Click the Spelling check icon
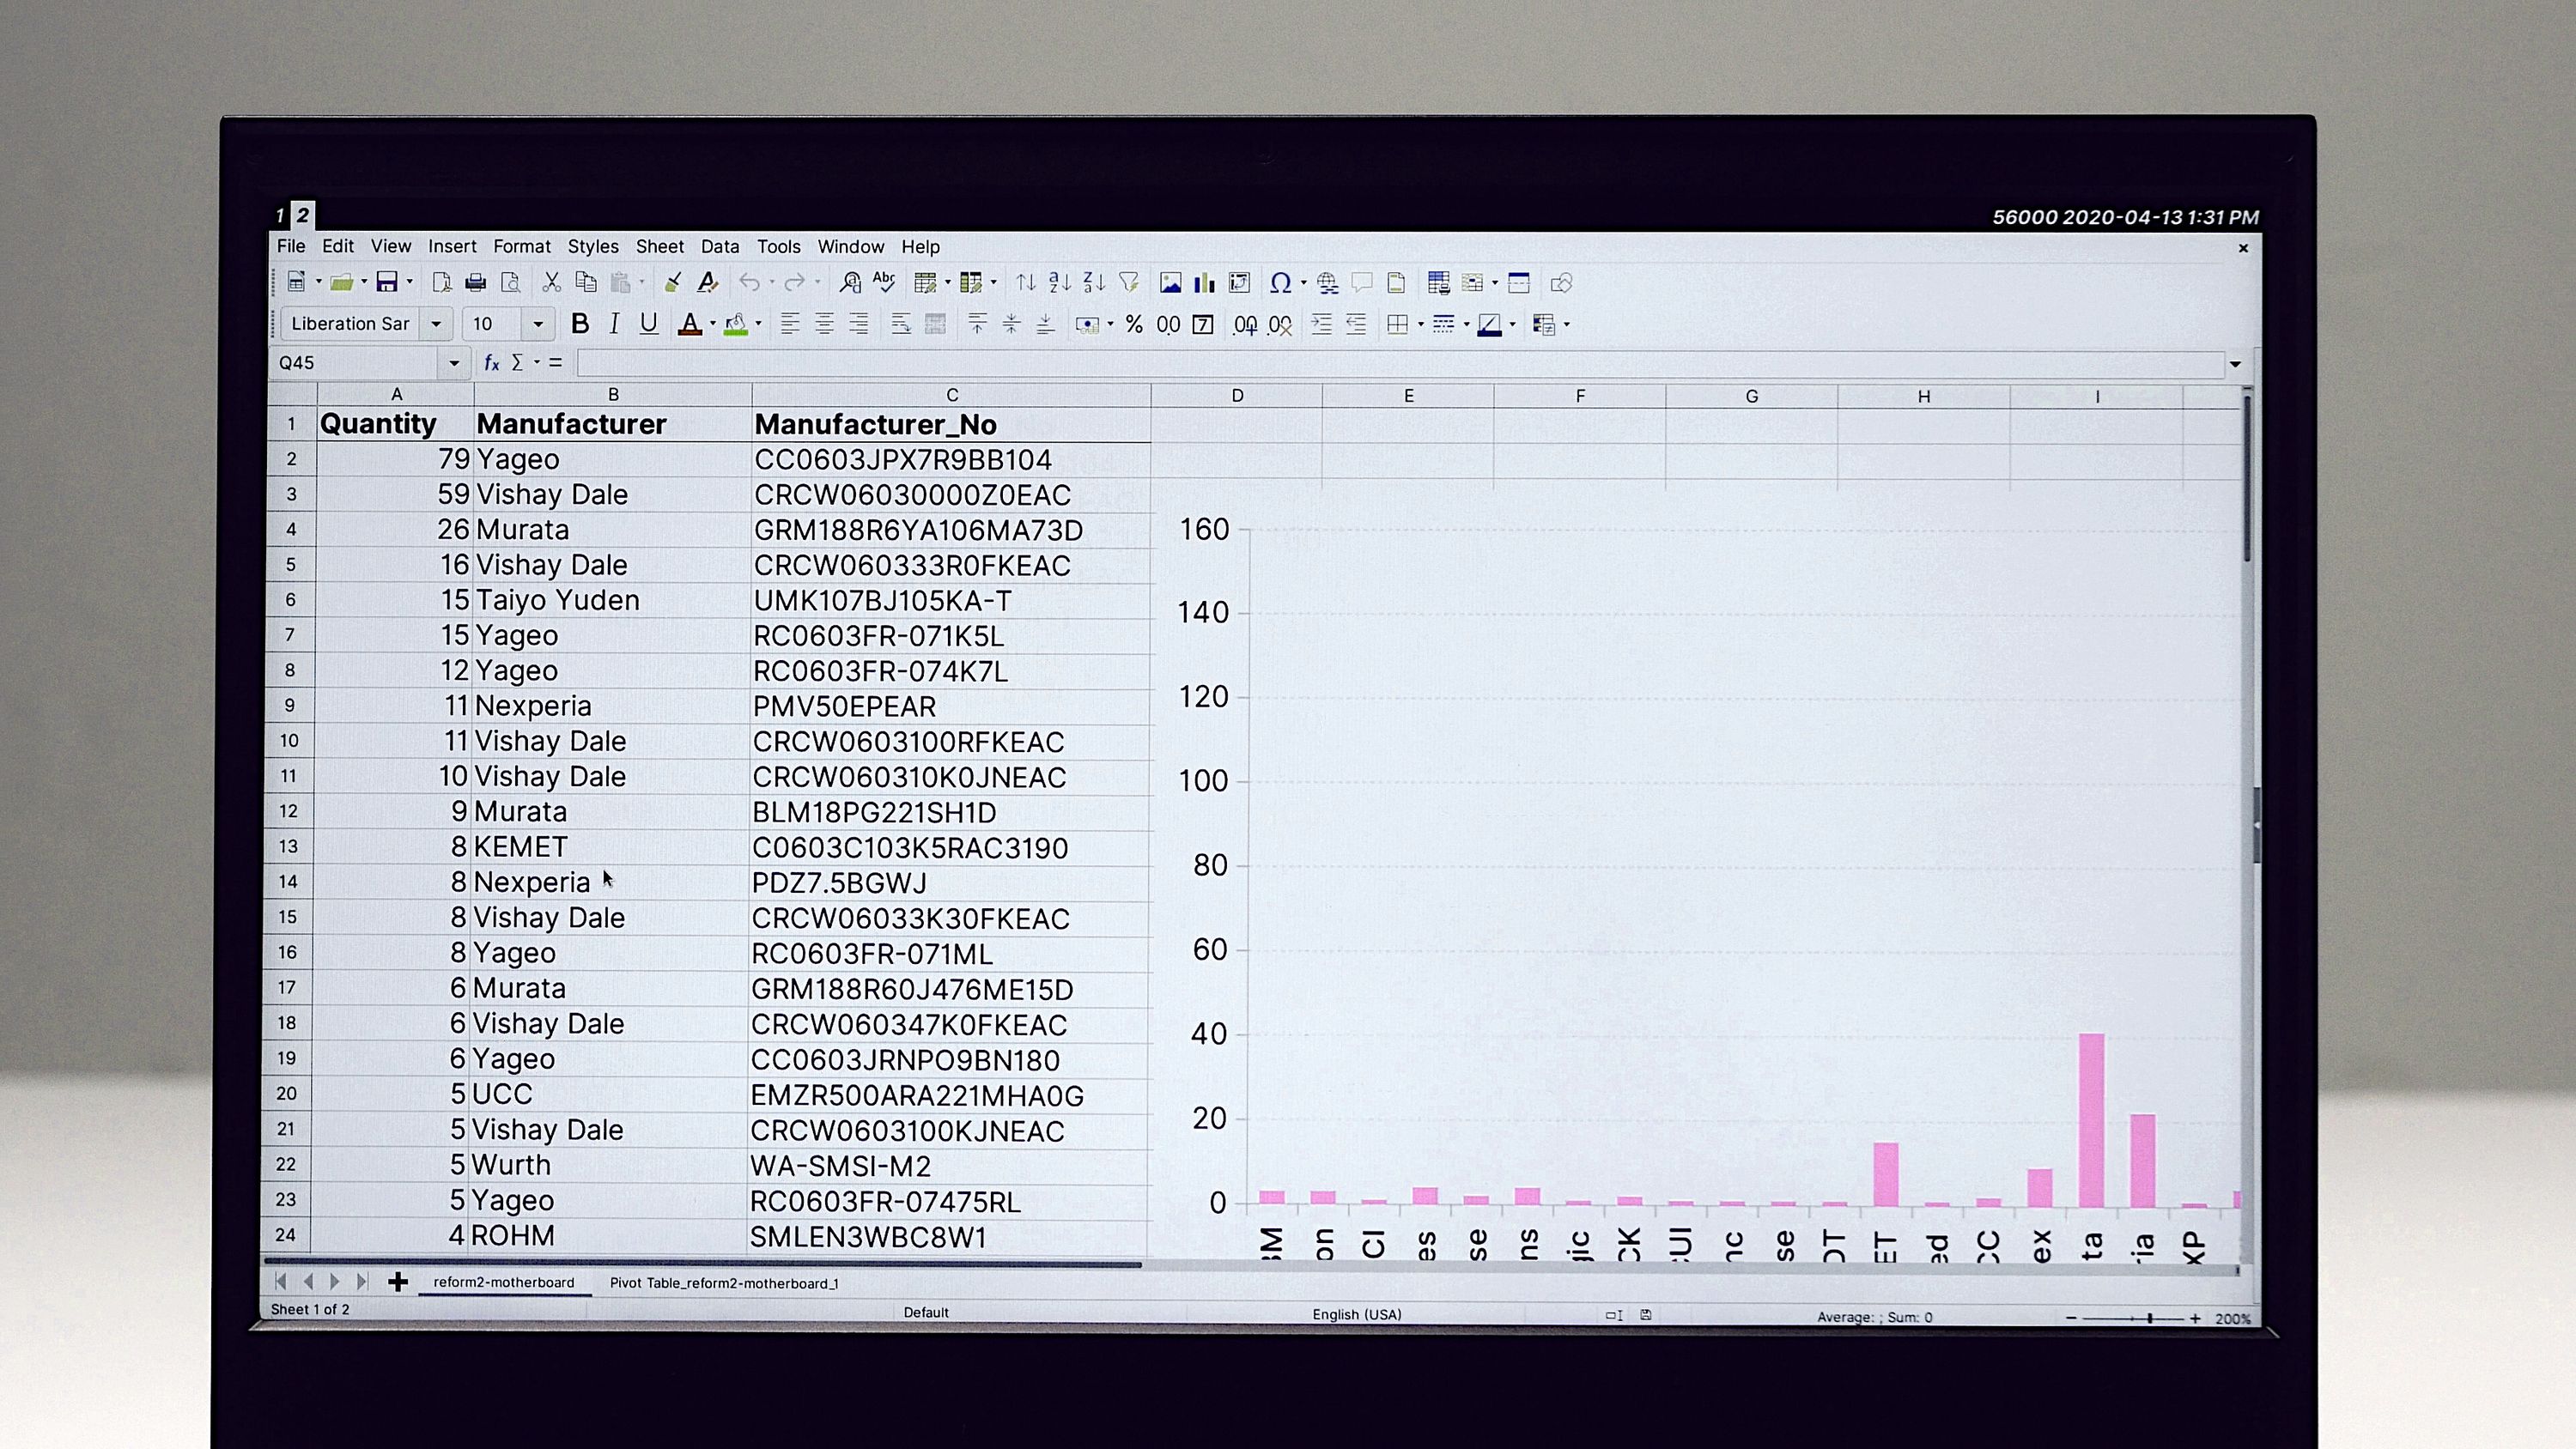 884,283
